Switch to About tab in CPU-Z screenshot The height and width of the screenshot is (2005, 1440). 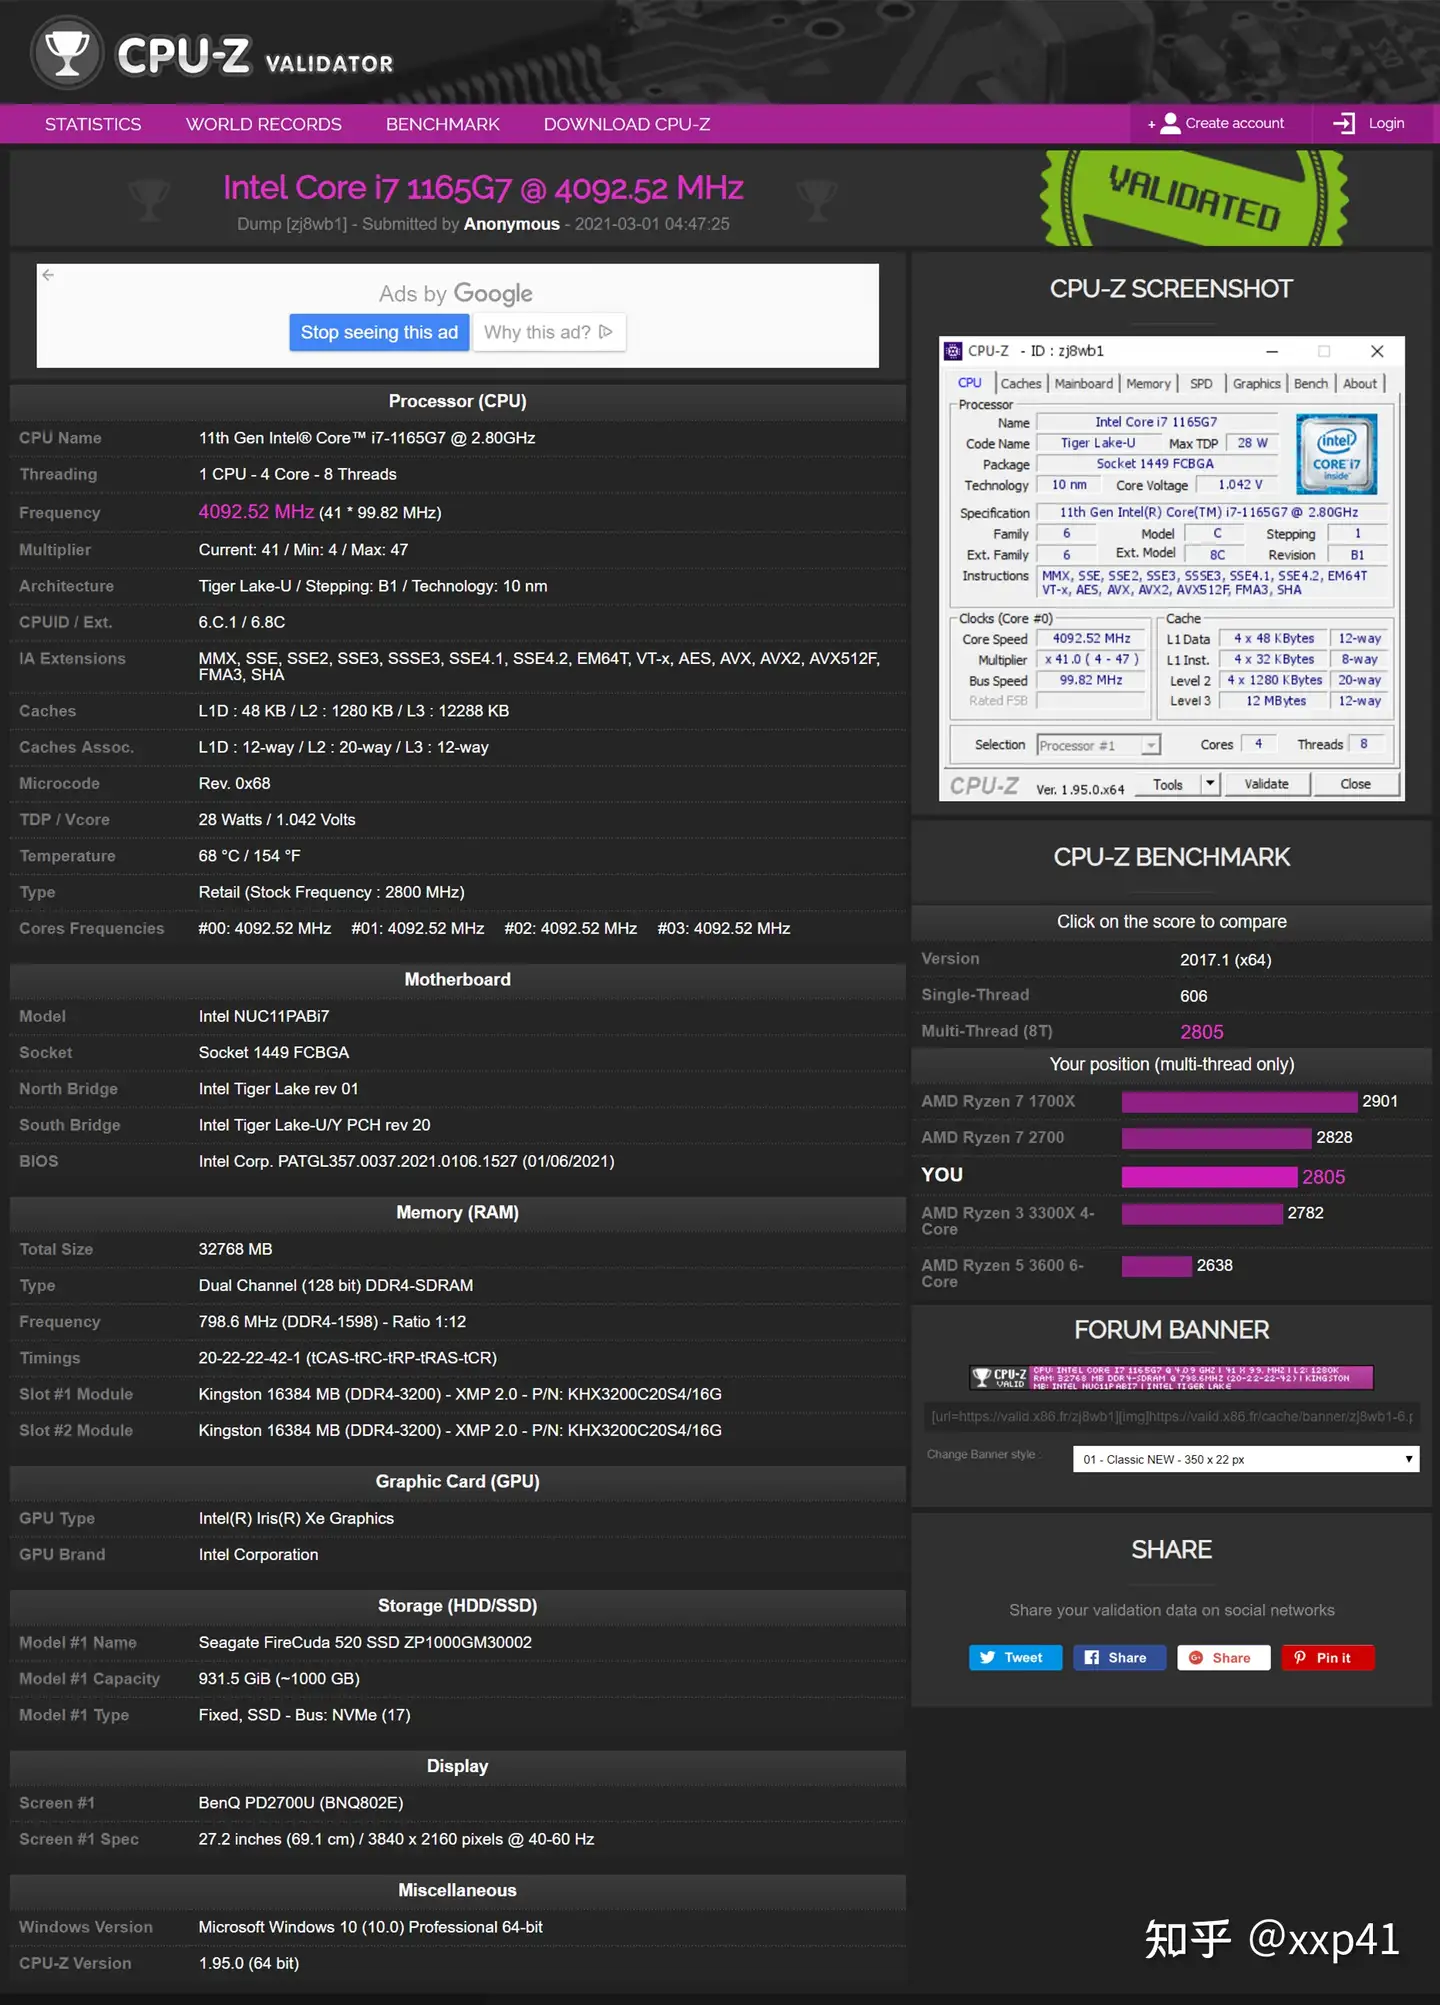tap(1360, 384)
